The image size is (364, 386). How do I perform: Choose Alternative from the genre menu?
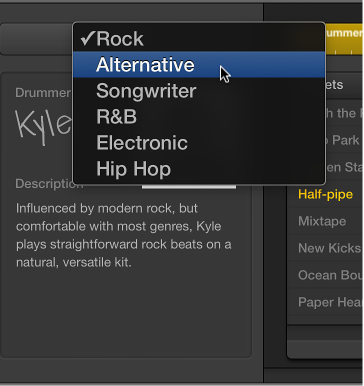(x=199, y=65)
